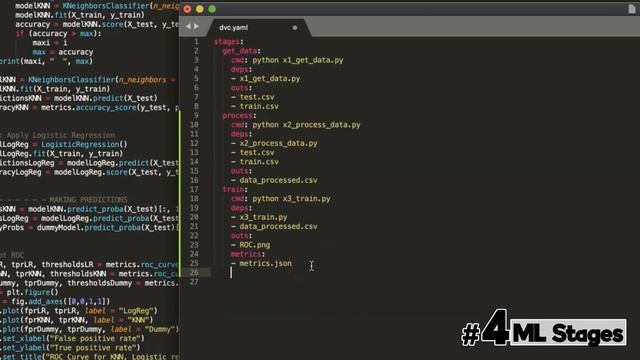Viewport: 640px width, 360px height.
Task: Click '- x1_get_data.py' dependency on line 5
Action: (265, 79)
